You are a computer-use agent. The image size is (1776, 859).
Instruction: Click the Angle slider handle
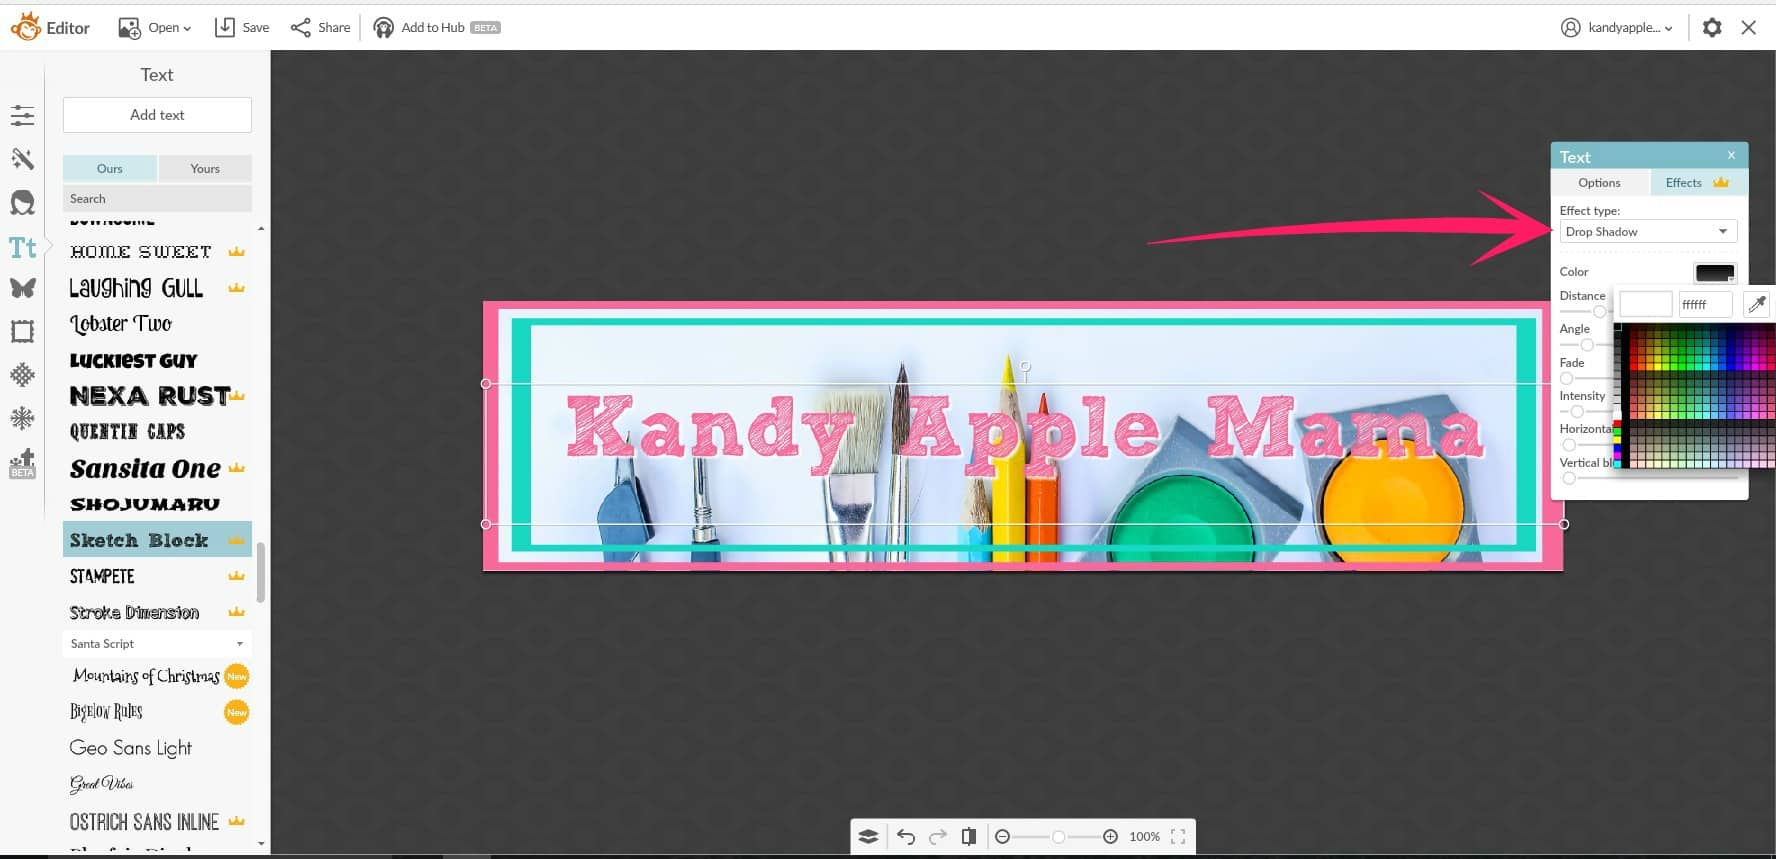coord(1587,345)
